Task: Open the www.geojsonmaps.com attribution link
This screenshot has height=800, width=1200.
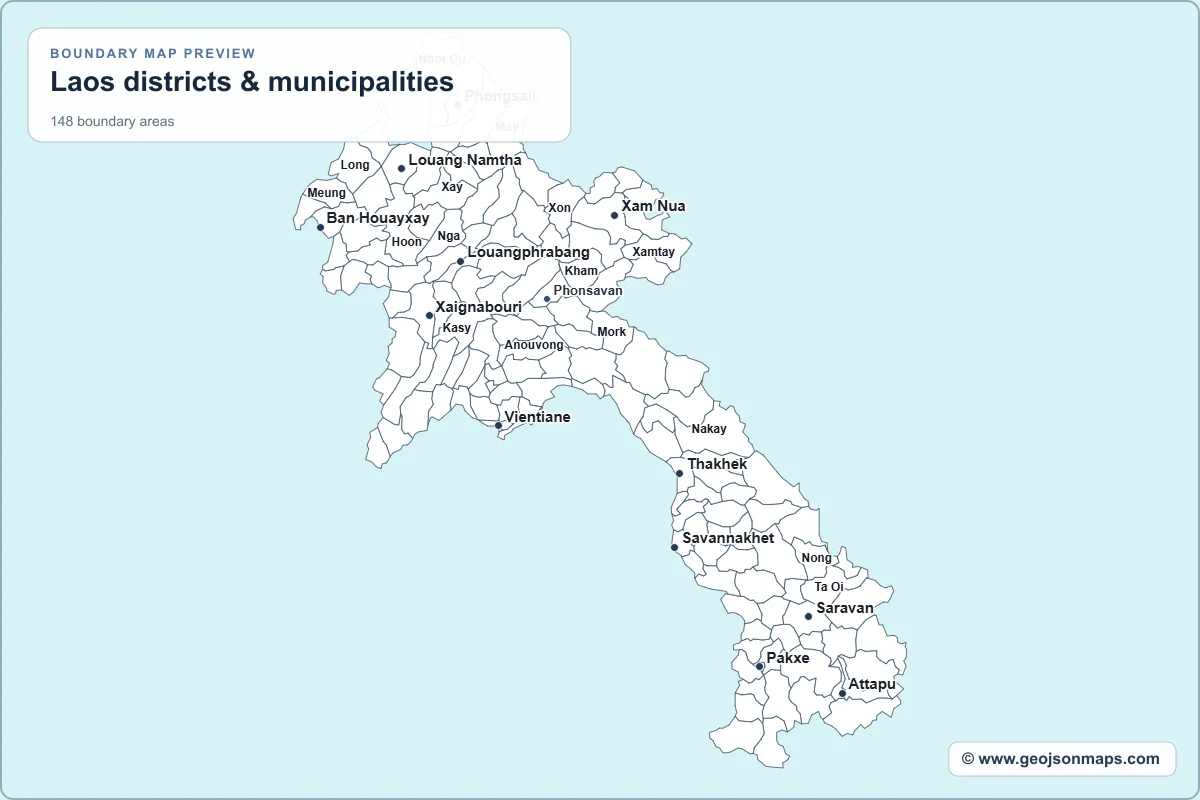Action: click(x=1062, y=759)
